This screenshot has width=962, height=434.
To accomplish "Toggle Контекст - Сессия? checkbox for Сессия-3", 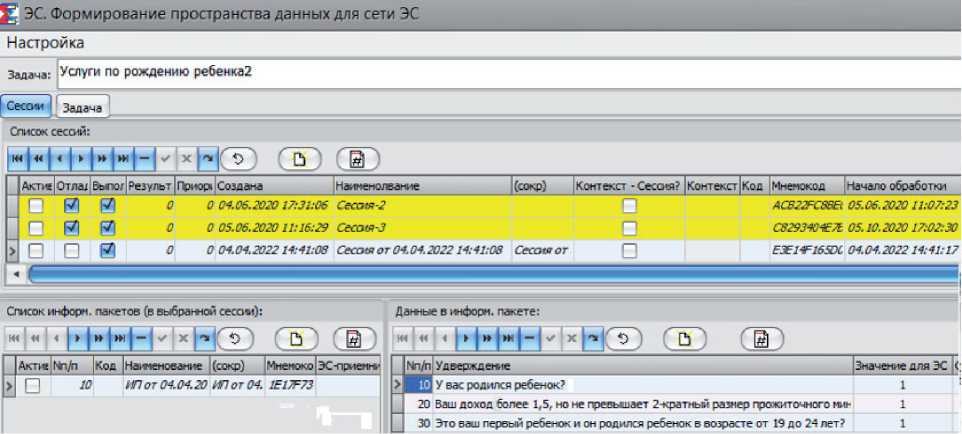I will [629, 228].
